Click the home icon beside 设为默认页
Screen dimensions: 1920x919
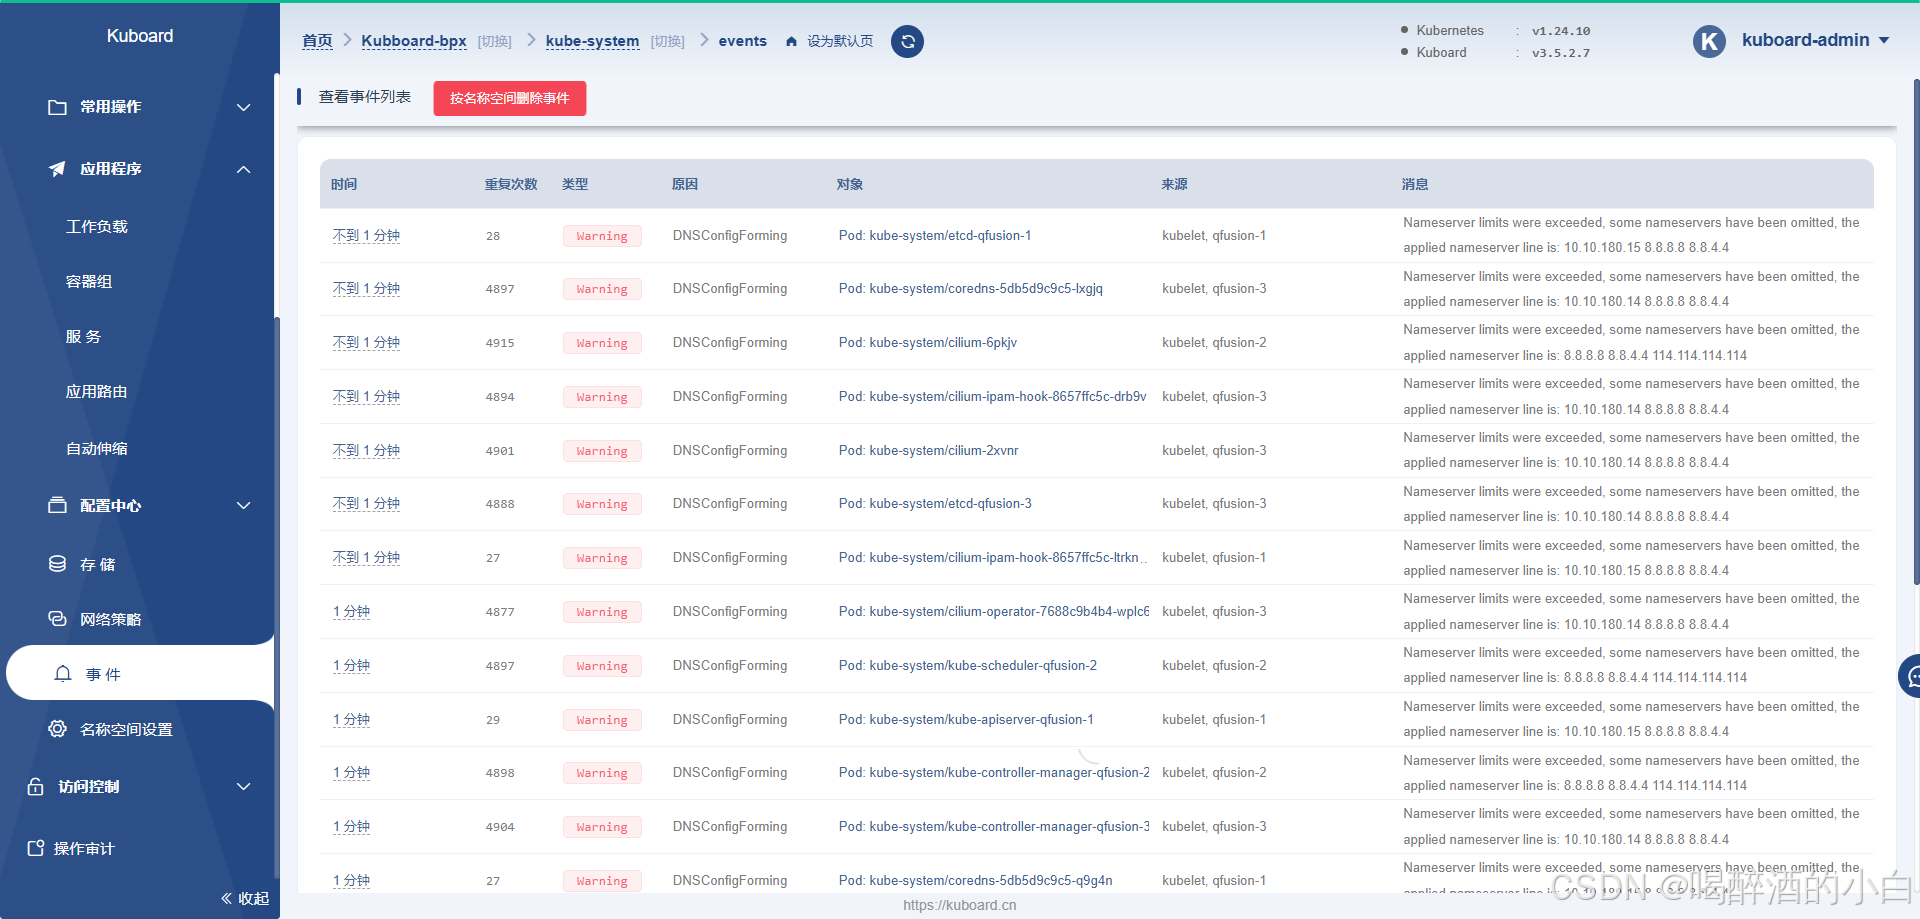coord(791,41)
